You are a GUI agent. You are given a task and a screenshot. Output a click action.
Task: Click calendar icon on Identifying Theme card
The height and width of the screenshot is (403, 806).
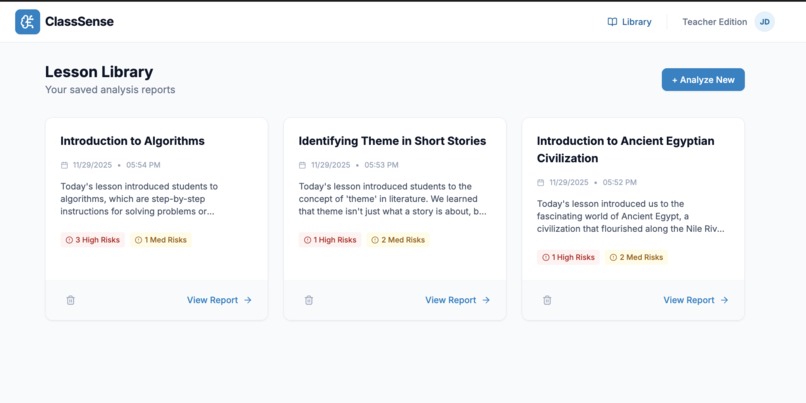303,165
